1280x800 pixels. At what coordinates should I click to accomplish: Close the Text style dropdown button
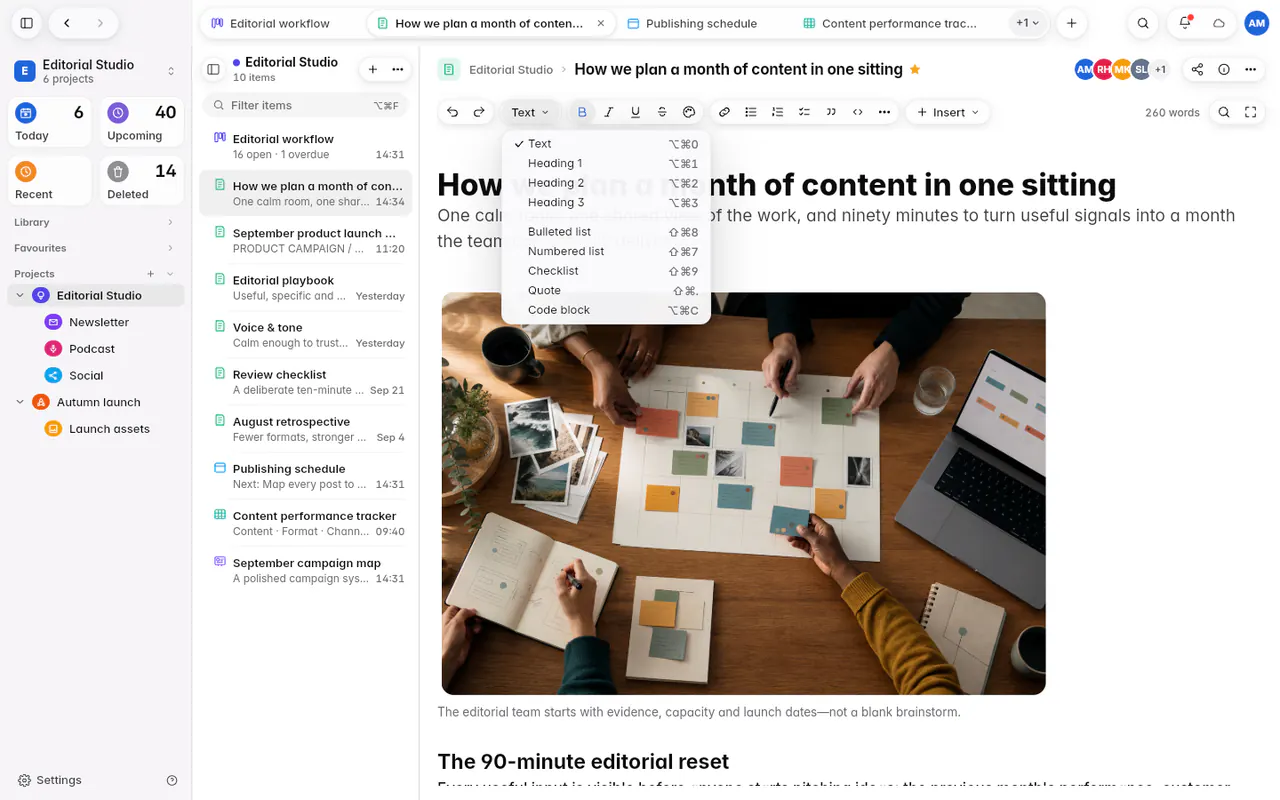pyautogui.click(x=530, y=112)
